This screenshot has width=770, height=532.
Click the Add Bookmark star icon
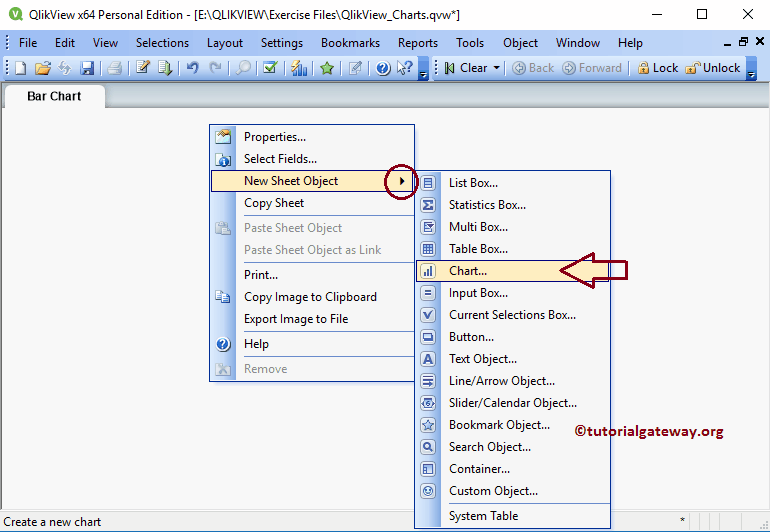pyautogui.click(x=327, y=68)
